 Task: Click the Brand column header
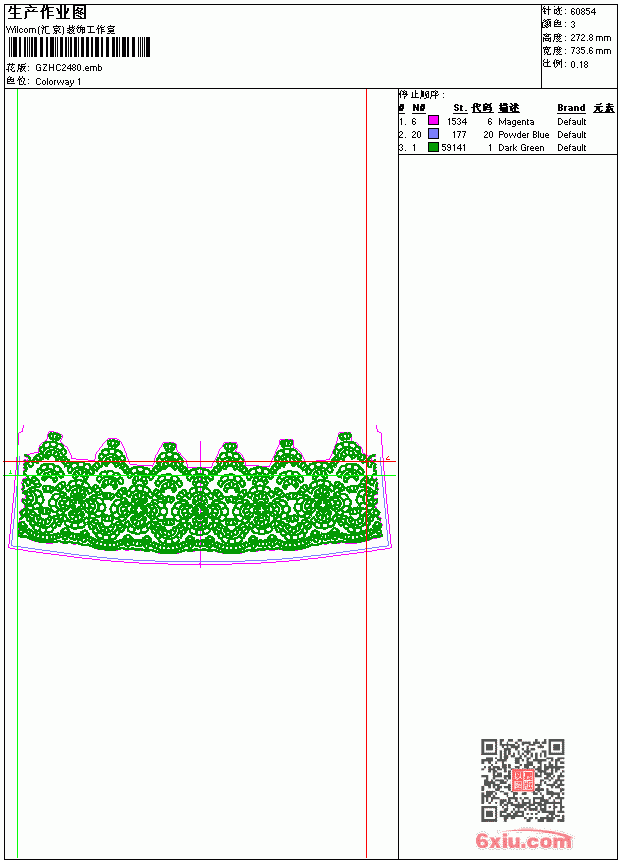(x=571, y=108)
